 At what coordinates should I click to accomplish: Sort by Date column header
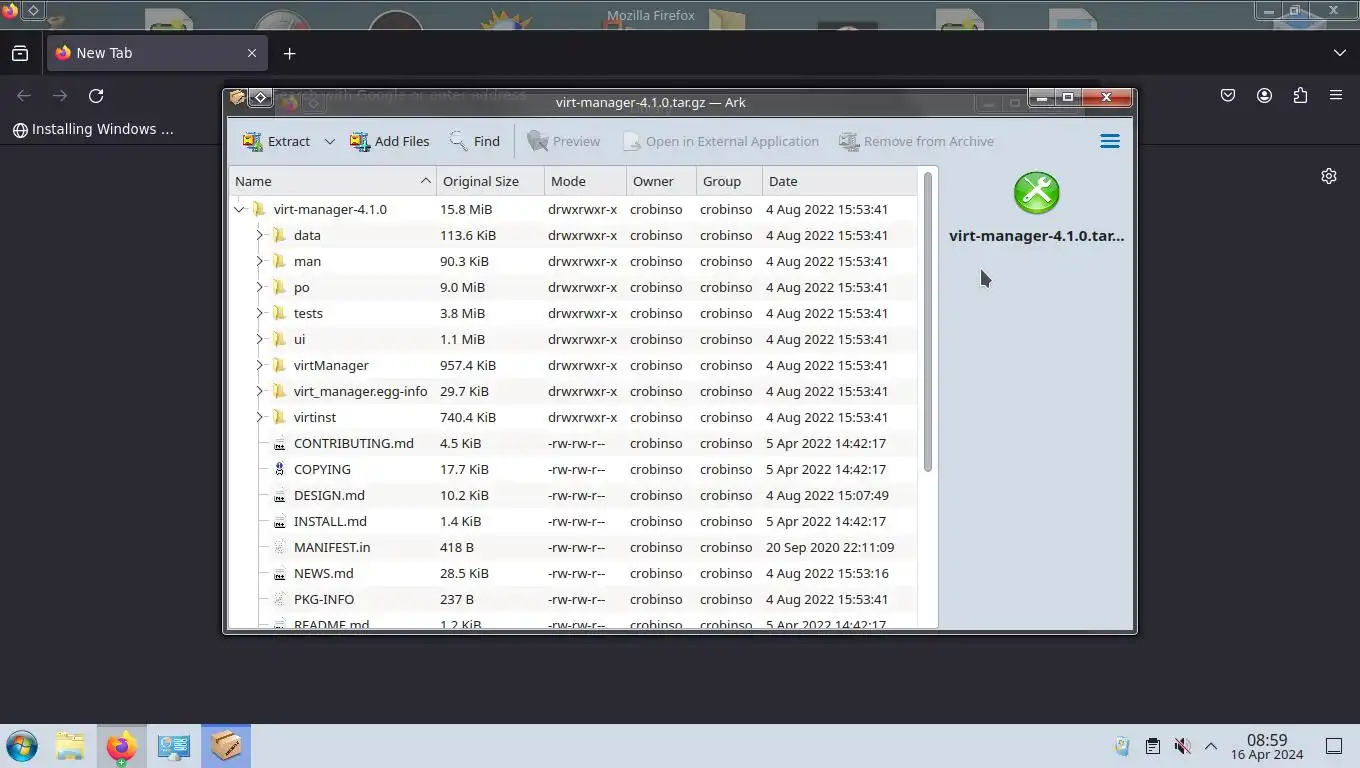point(839,181)
